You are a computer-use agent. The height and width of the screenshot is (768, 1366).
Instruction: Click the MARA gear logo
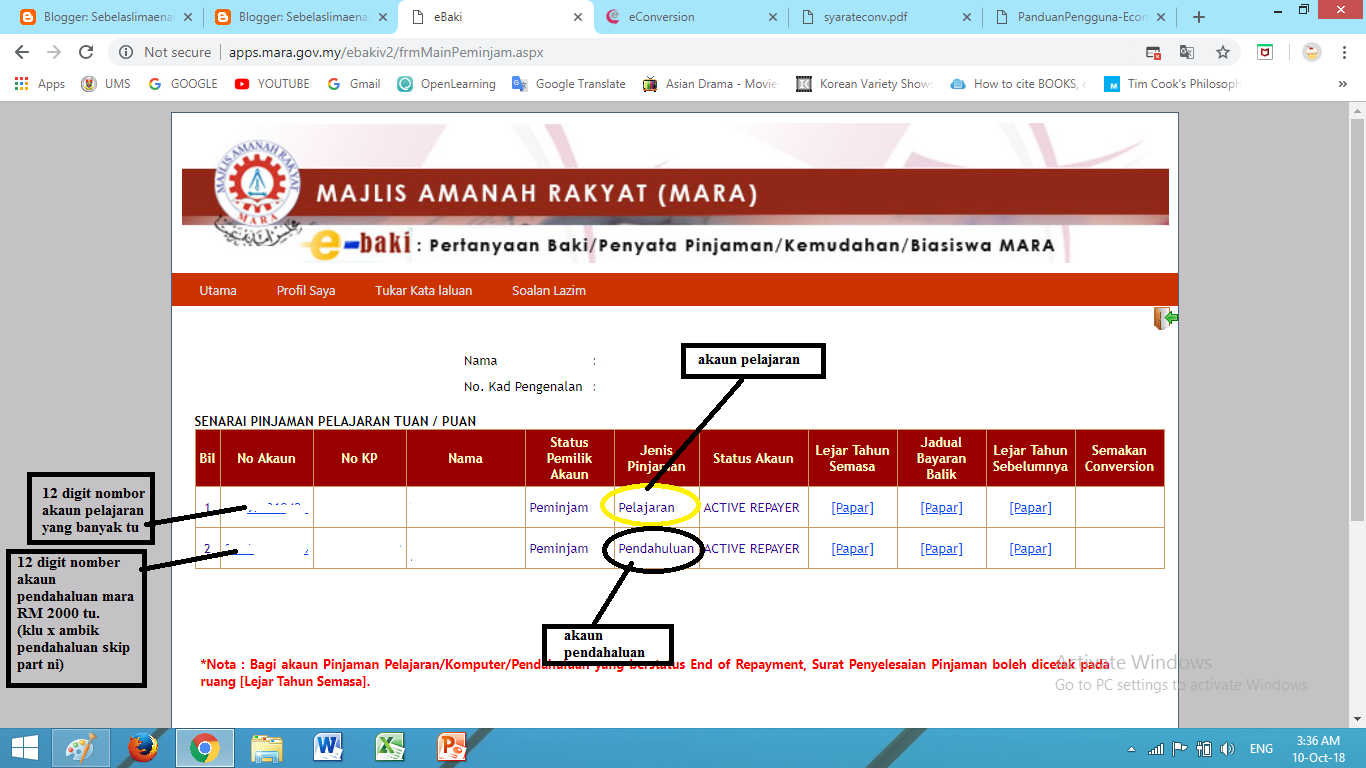click(259, 185)
